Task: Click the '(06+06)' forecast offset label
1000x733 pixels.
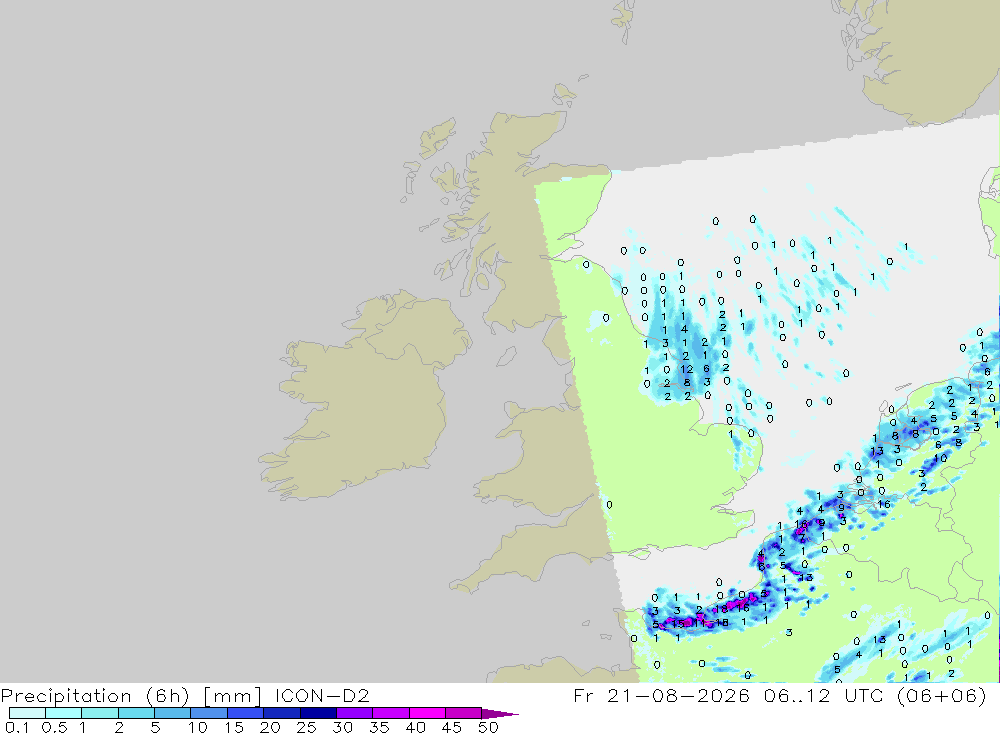Action: click(x=941, y=695)
